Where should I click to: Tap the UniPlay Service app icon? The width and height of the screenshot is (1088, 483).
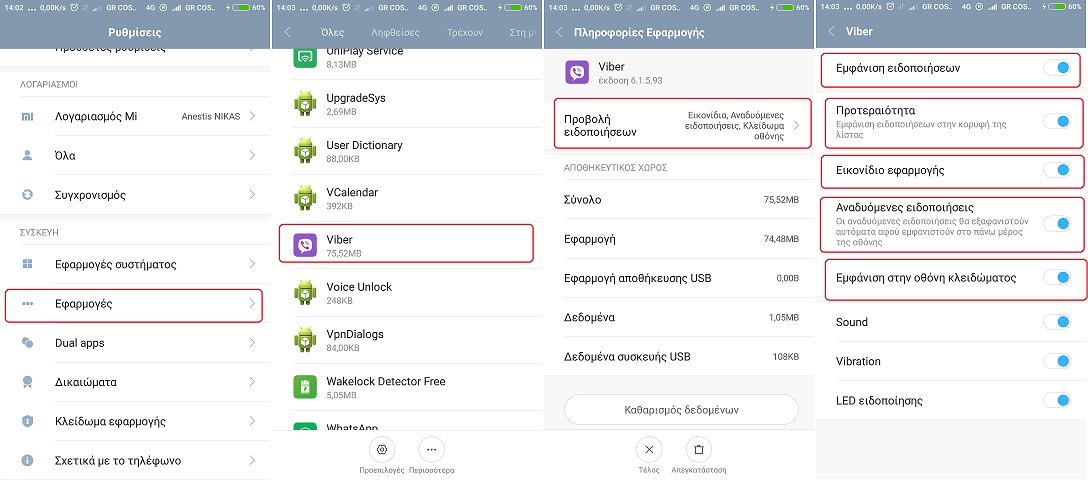(305, 58)
